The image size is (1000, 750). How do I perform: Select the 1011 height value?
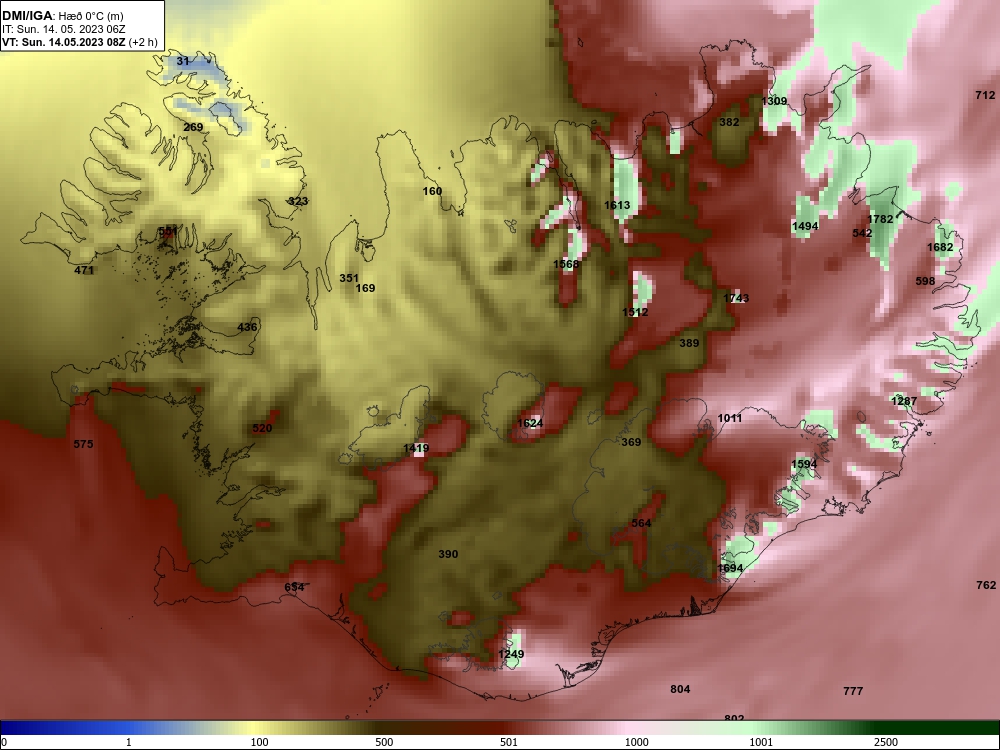pos(730,418)
